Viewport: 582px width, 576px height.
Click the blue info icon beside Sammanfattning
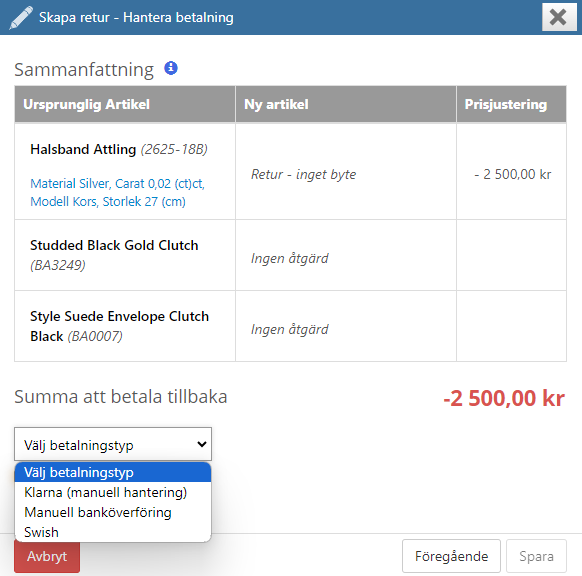coord(171,68)
